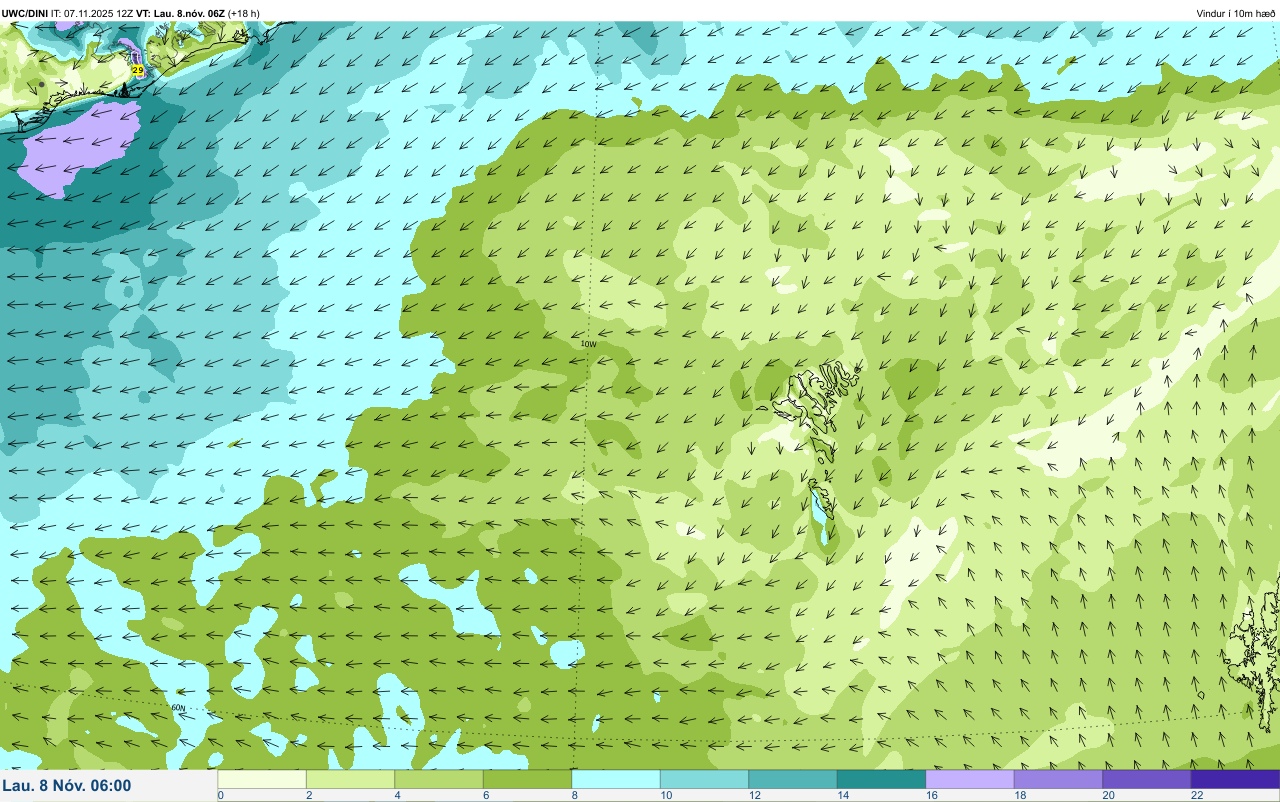
Task: Click the 18–20 m/s purple legend swatch
Action: click(x=1058, y=779)
